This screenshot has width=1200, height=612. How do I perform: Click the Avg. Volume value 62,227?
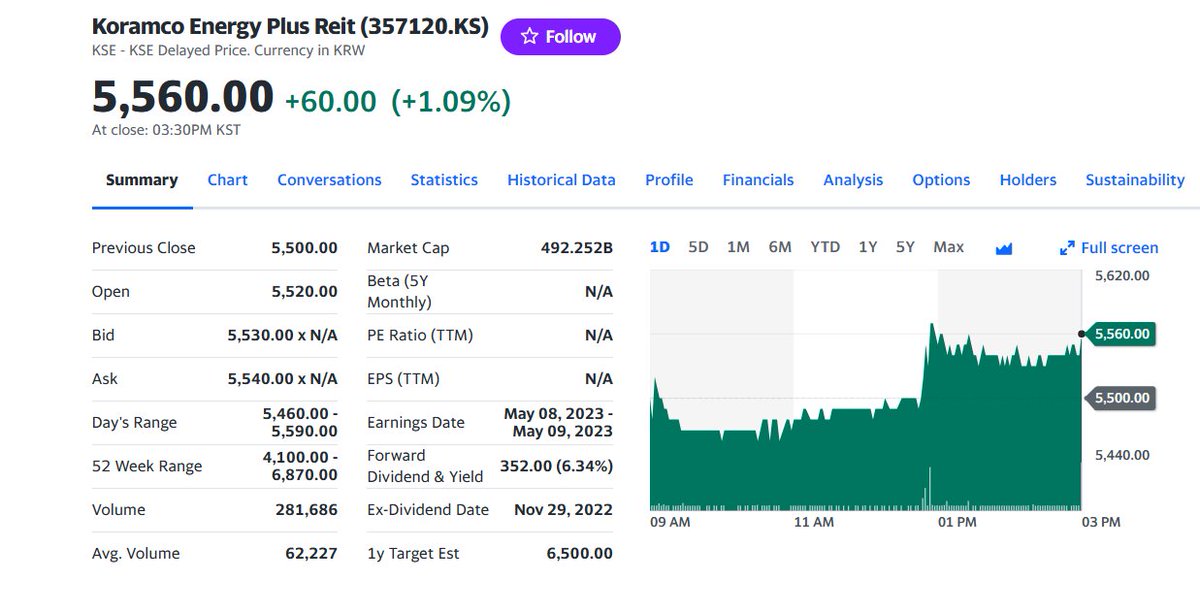[x=311, y=554]
